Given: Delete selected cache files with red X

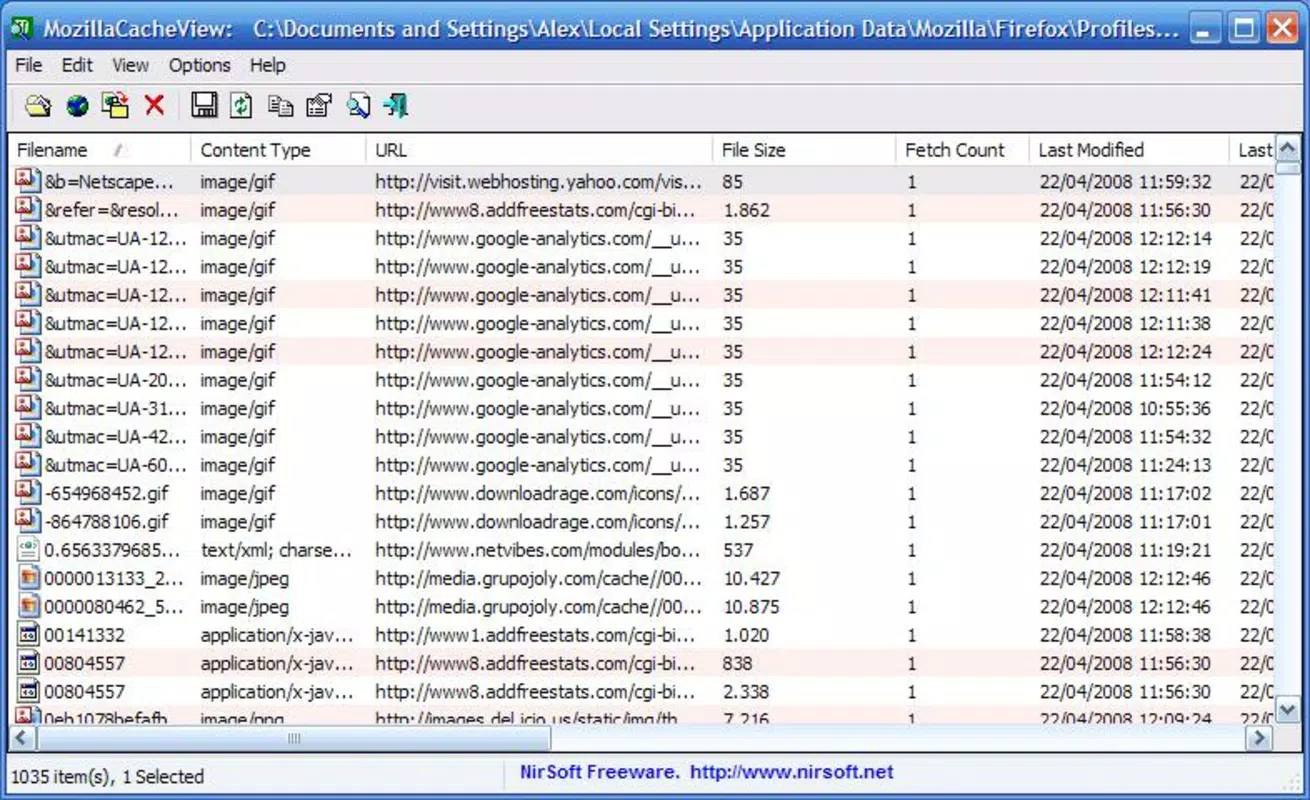Looking at the screenshot, I should point(154,105).
